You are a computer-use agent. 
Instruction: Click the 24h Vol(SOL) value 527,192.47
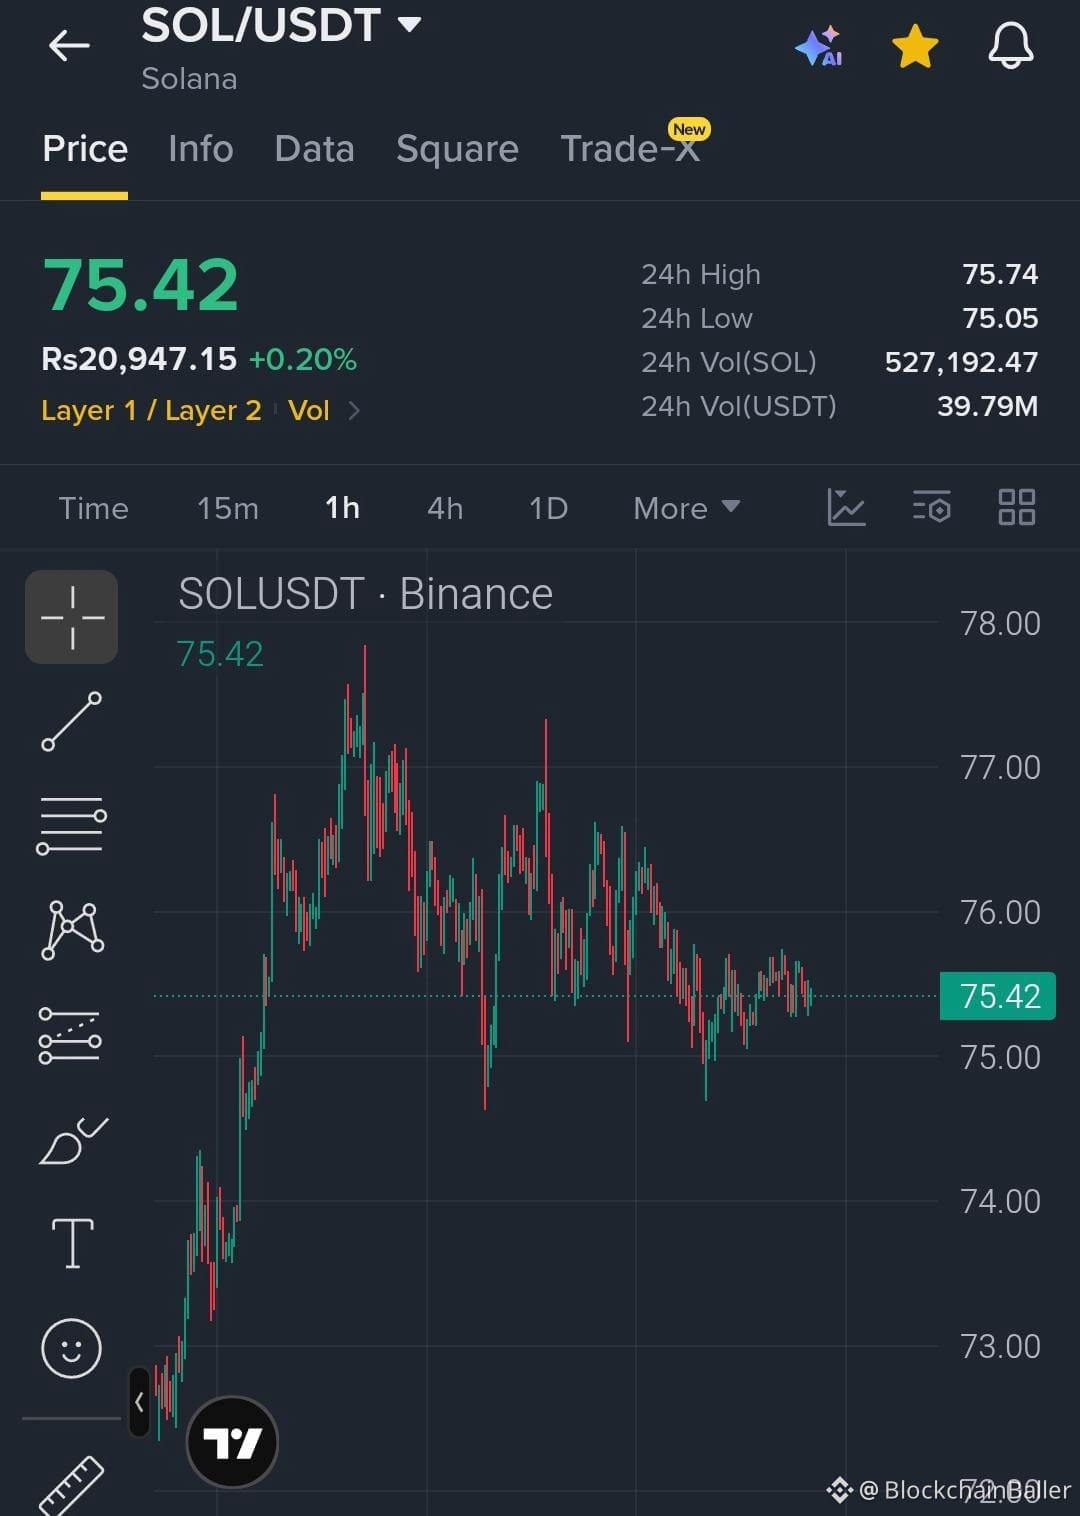(962, 362)
